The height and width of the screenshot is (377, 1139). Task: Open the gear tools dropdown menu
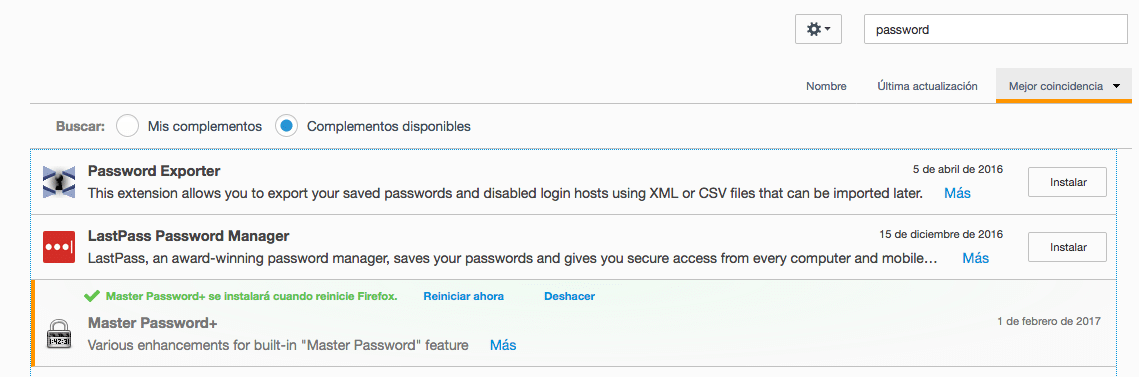pyautogui.click(x=818, y=30)
